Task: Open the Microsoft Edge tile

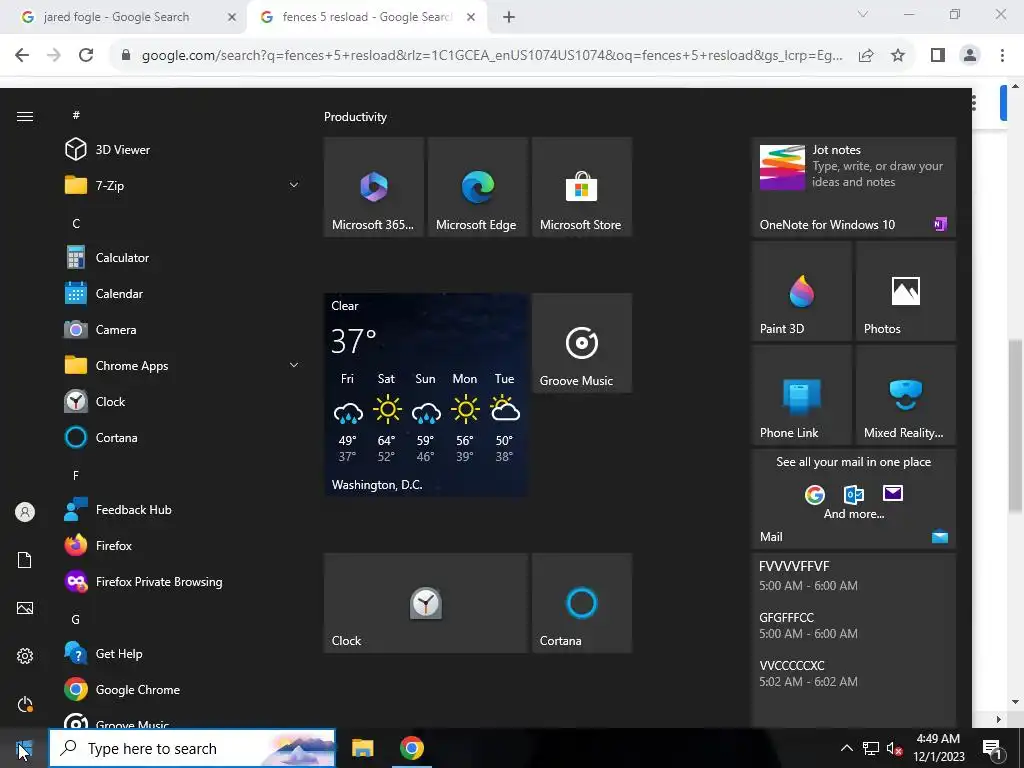Action: pyautogui.click(x=477, y=187)
